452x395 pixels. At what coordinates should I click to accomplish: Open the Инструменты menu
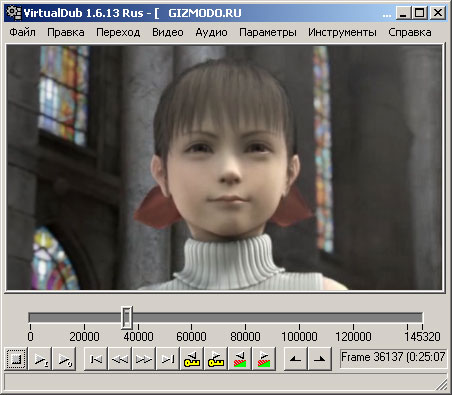pyautogui.click(x=342, y=32)
